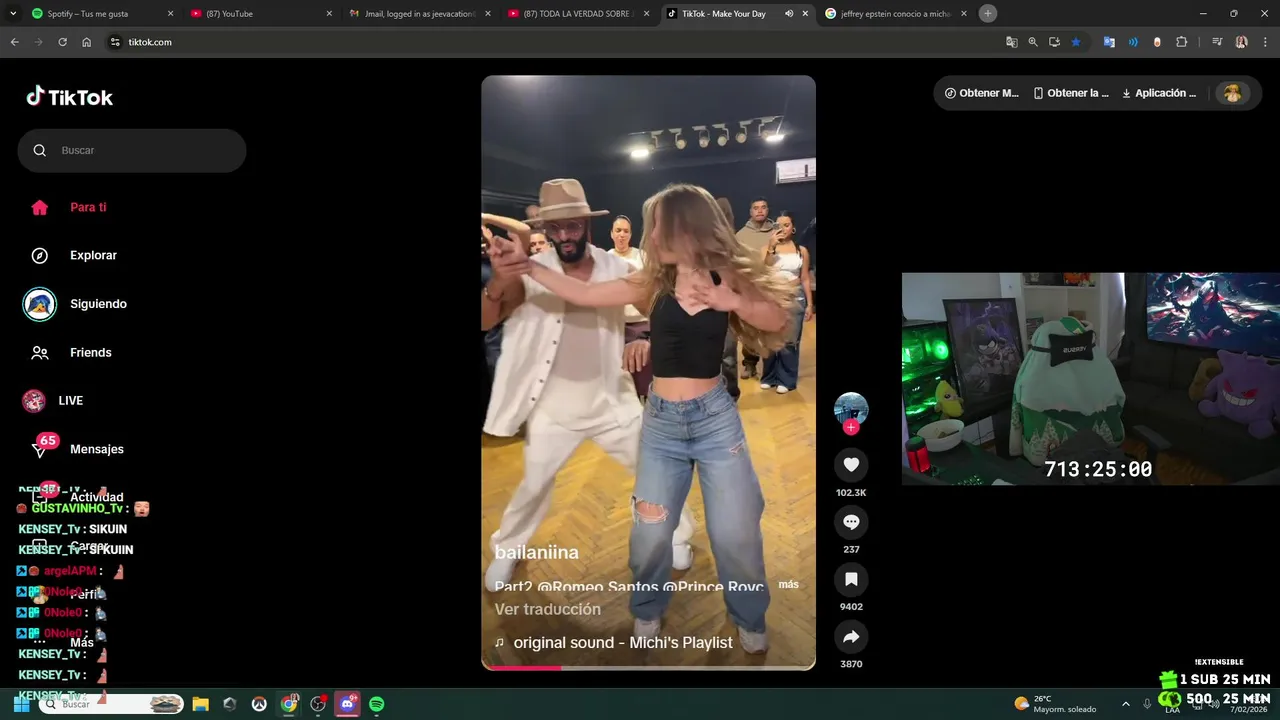Screen dimensions: 1280x720
Task: Share the video with the arrow icon
Action: tap(851, 636)
